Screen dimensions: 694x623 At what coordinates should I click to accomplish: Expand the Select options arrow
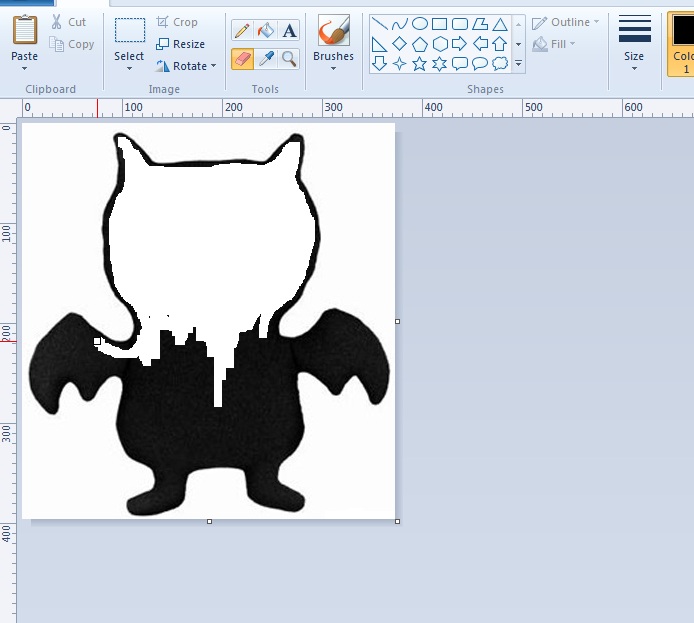click(x=129, y=69)
